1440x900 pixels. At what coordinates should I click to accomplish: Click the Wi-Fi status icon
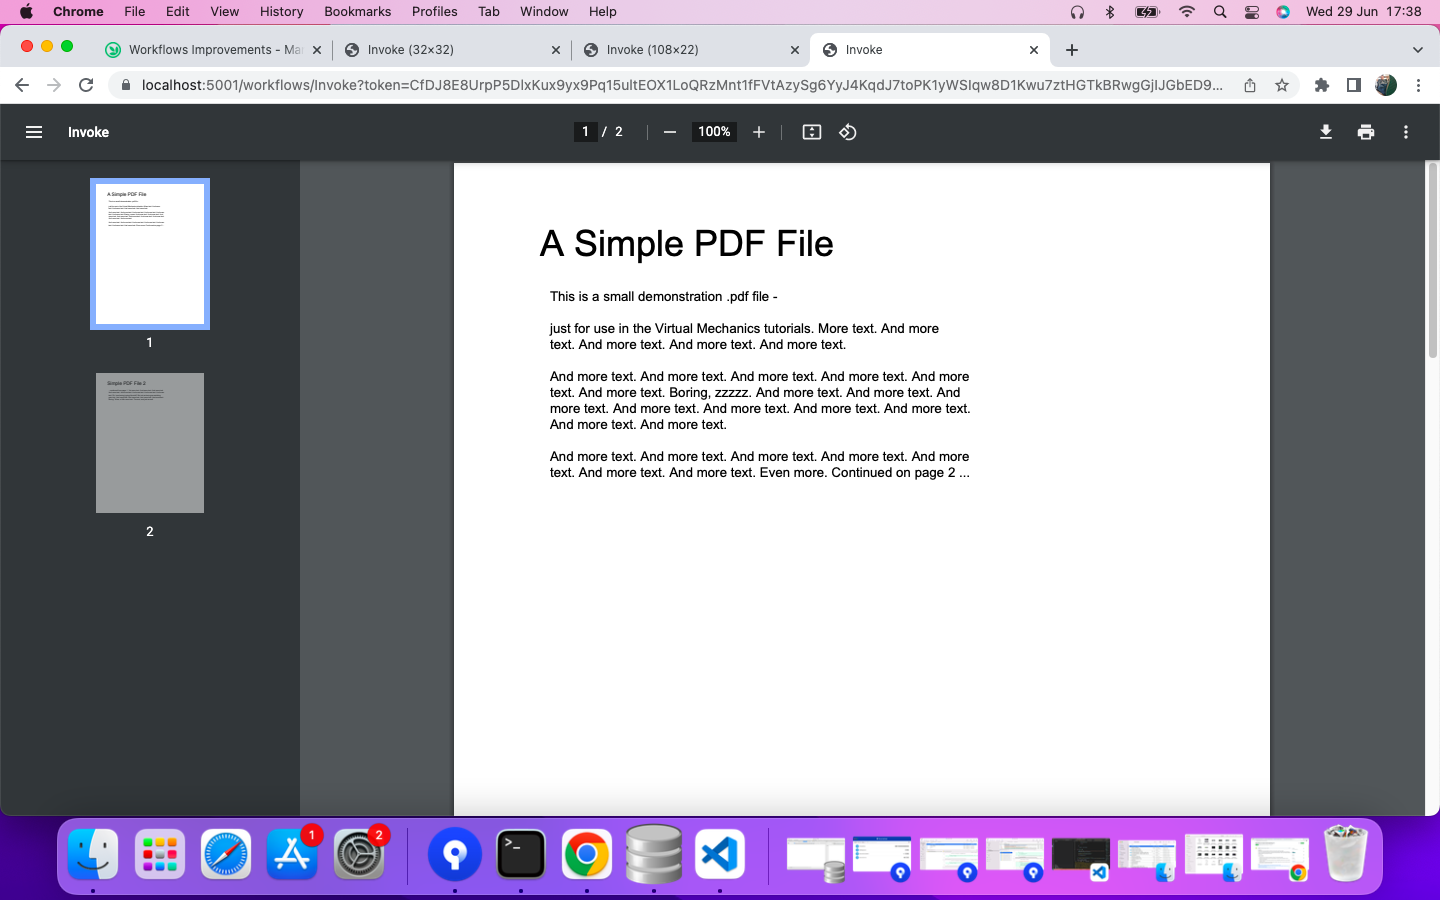(x=1187, y=12)
